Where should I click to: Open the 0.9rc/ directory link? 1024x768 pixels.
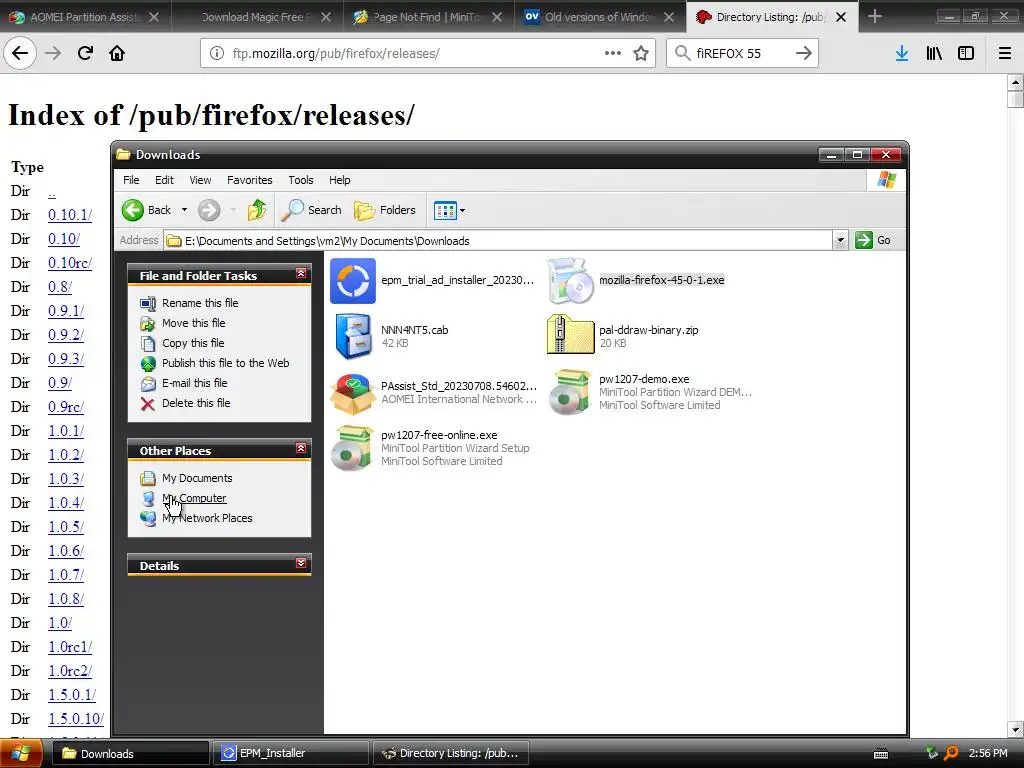click(x=66, y=407)
